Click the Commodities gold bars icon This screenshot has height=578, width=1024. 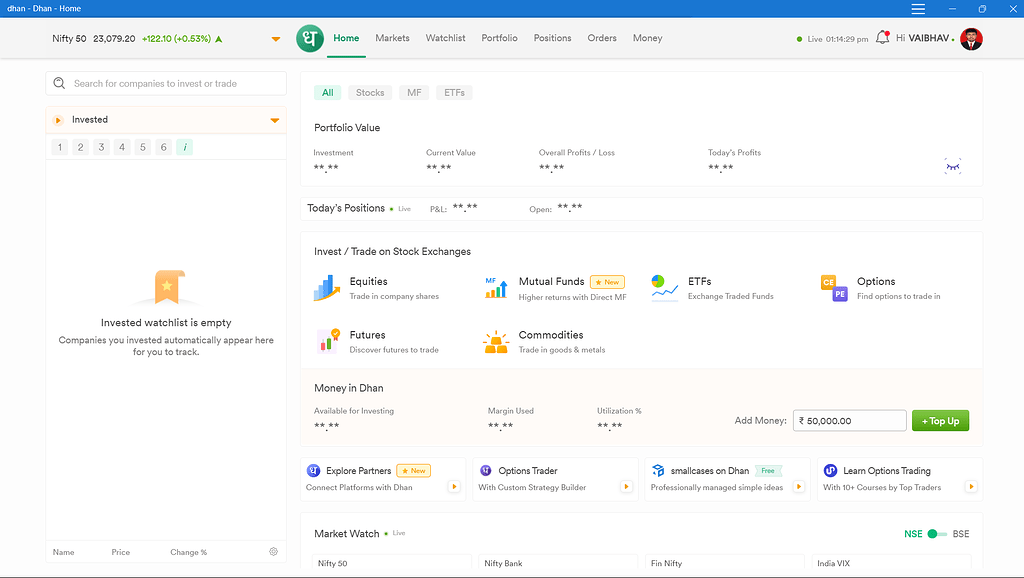496,341
